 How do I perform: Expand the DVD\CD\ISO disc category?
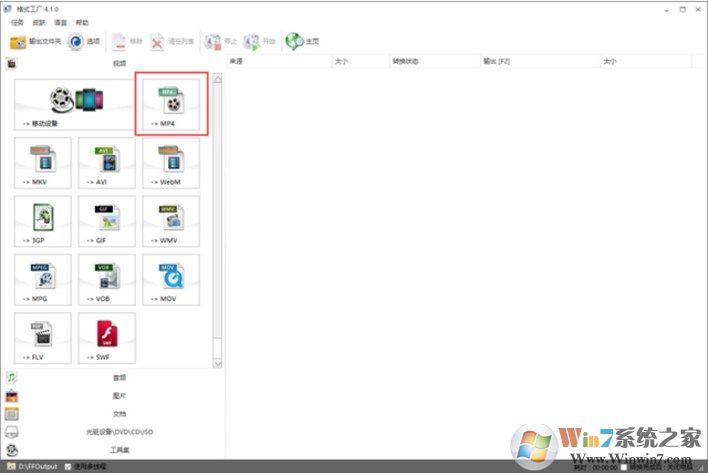tap(119, 432)
